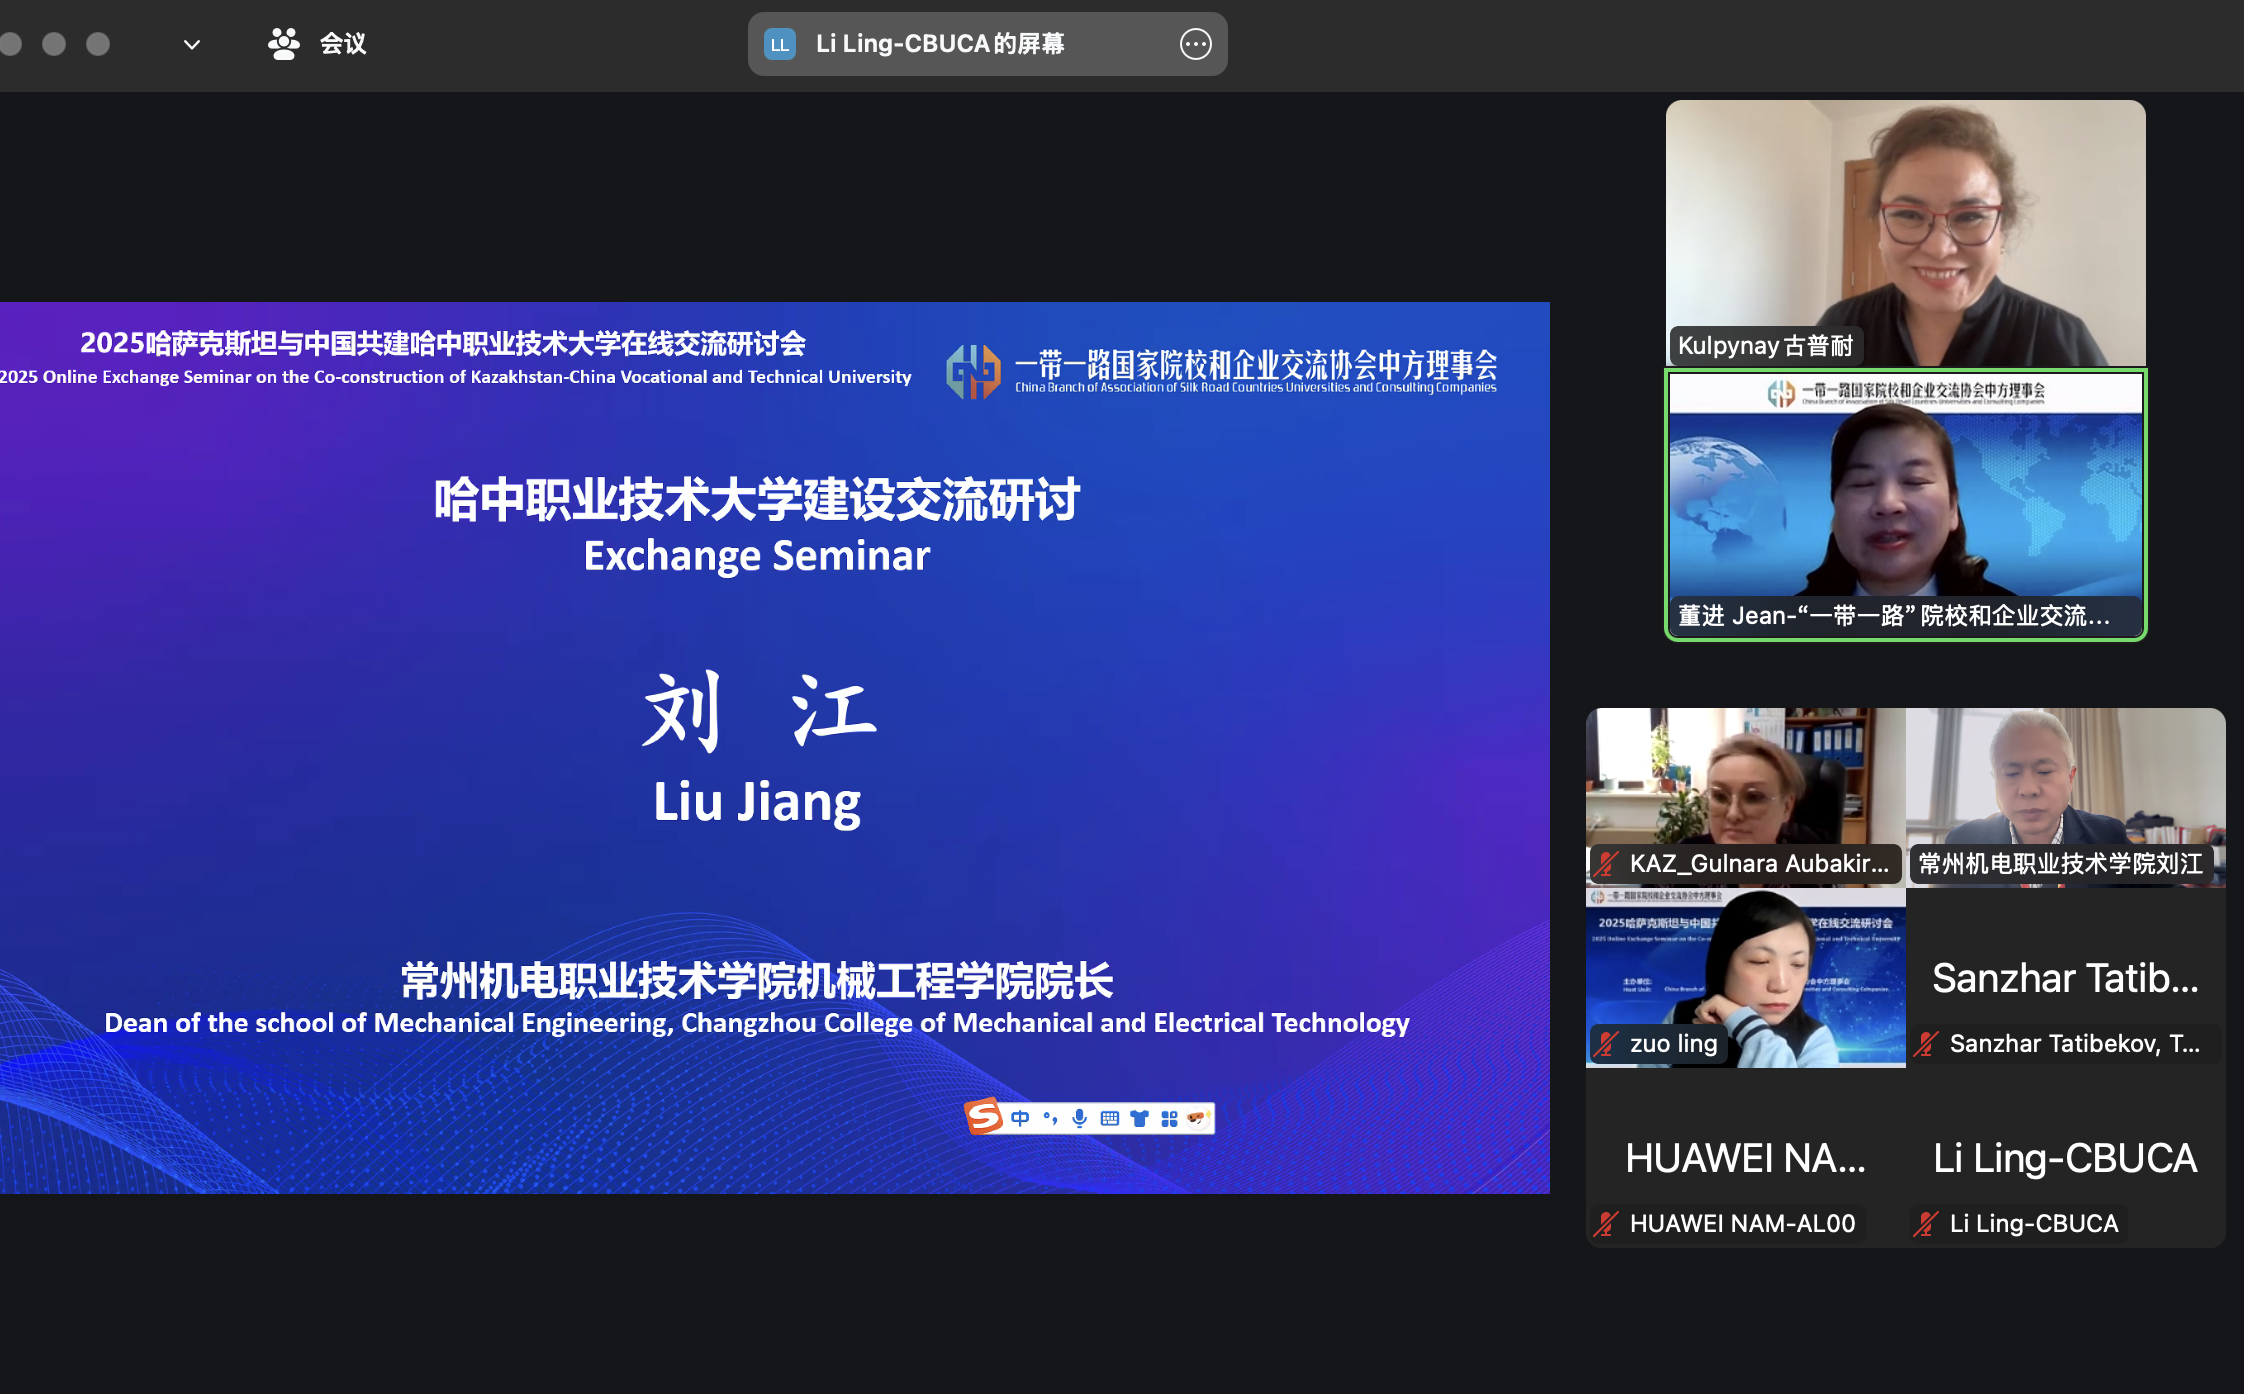Toggle Chinese/English input mode button
Screen dimensions: 2244x1394
tap(1020, 1118)
